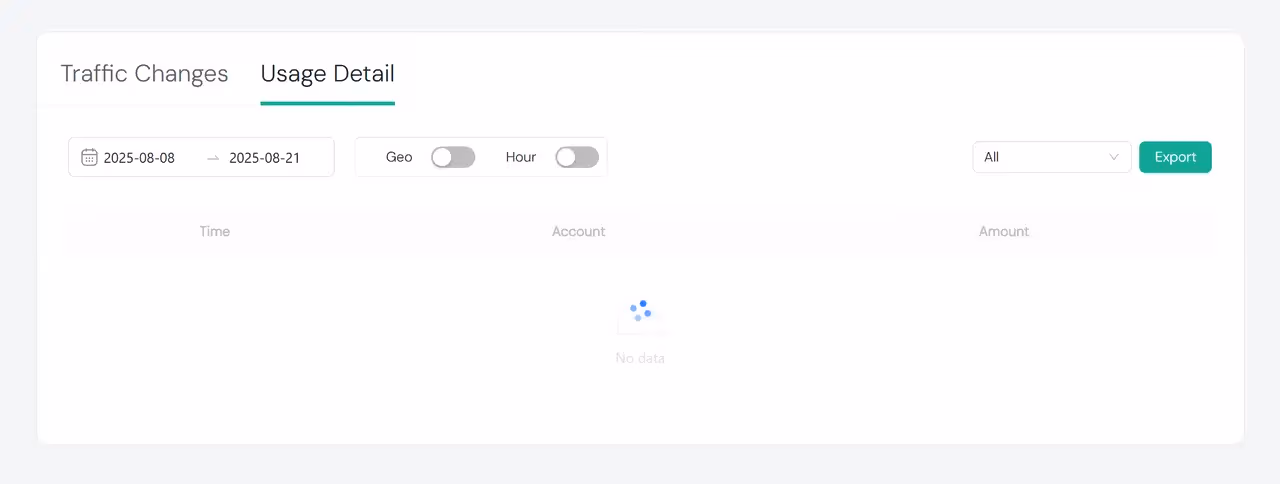1280x484 pixels.
Task: Click the Hour label text
Action: (x=521, y=157)
